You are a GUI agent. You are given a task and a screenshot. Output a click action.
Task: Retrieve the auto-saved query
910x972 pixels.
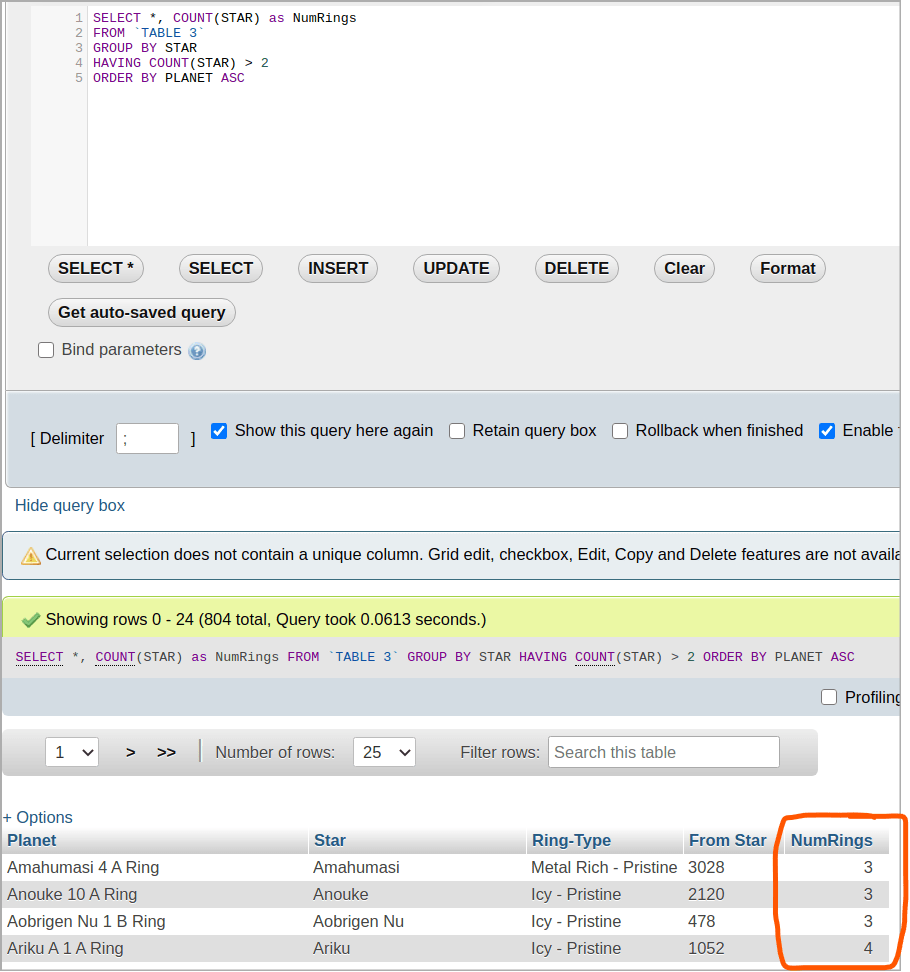point(141,312)
